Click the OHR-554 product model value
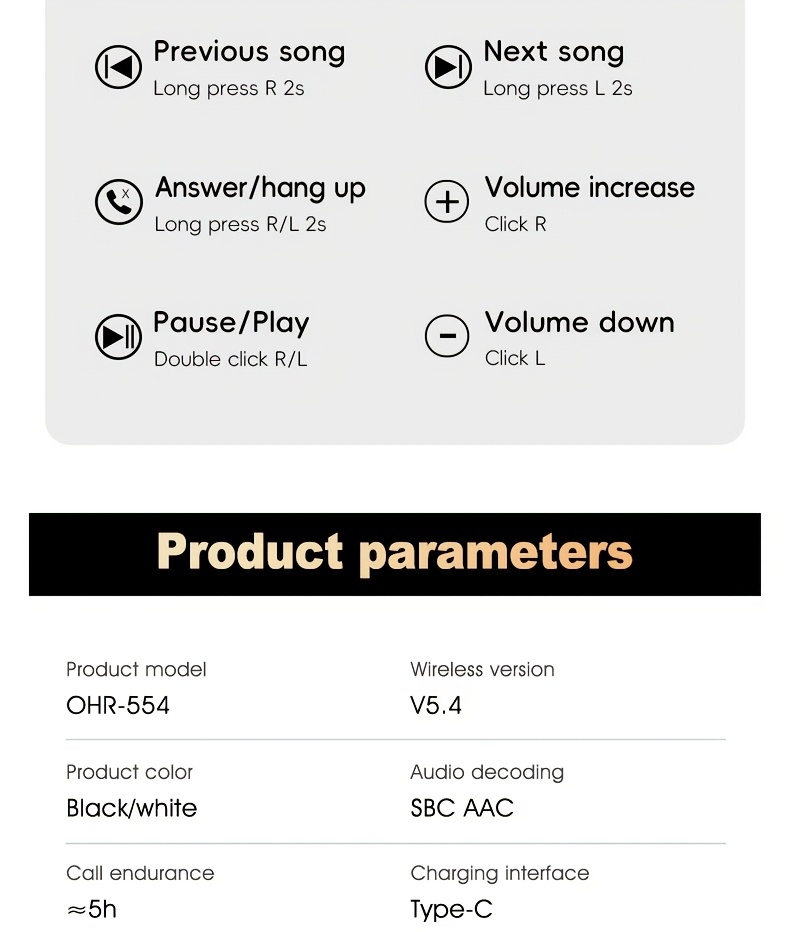Viewport: 790px width, 932px height. 118,706
